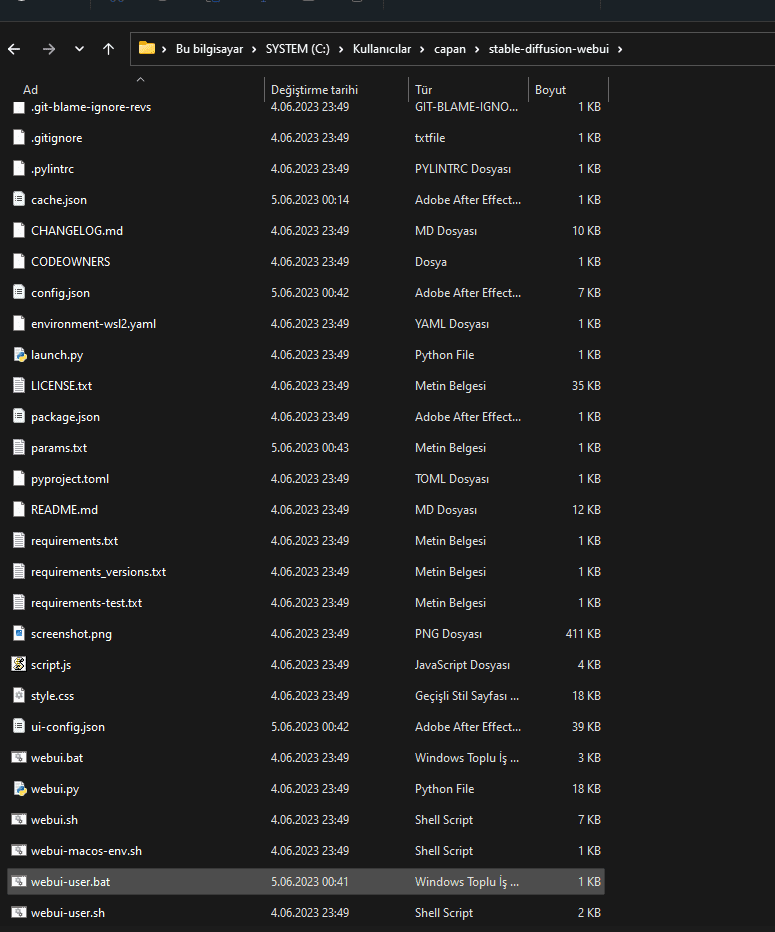Sort files by the 'Tür' column header
The image size is (775, 932).
pyautogui.click(x=423, y=90)
